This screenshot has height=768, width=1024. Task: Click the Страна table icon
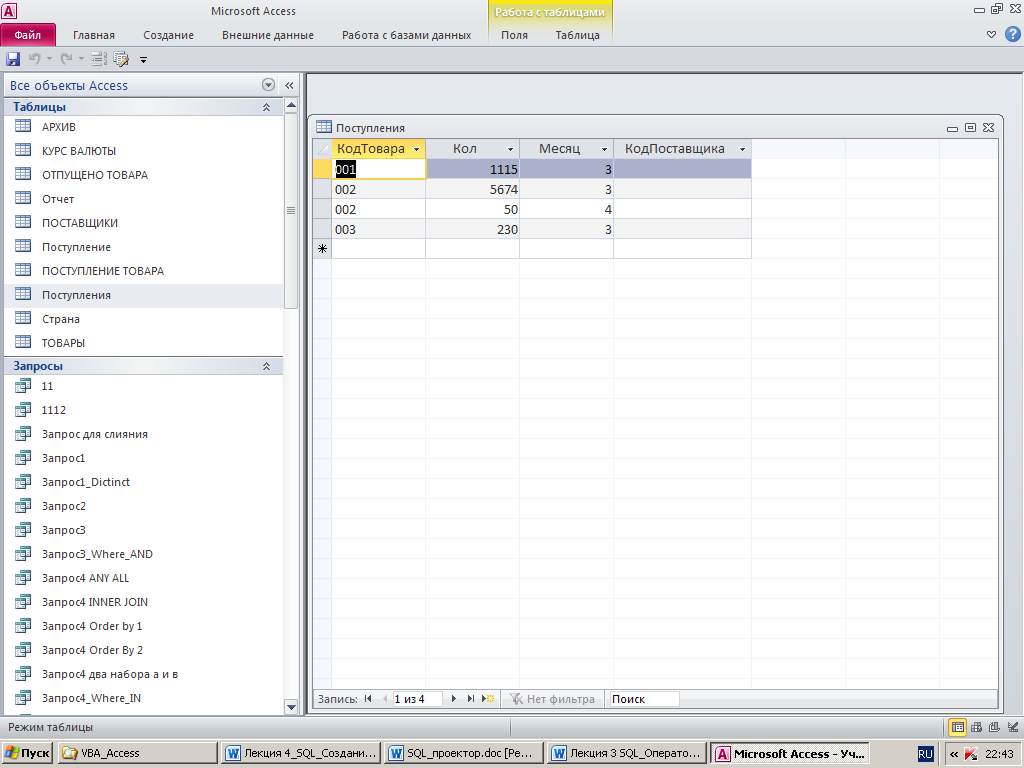pyautogui.click(x=23, y=318)
